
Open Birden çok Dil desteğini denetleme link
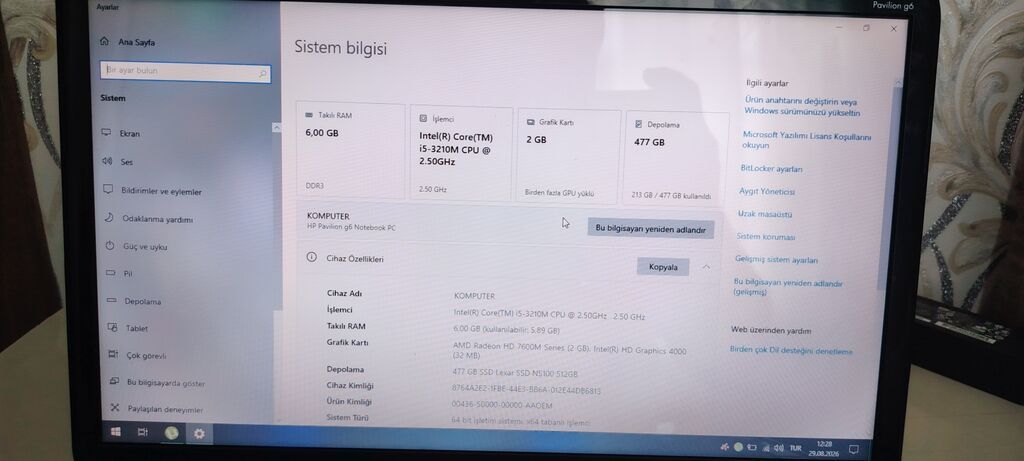click(791, 351)
